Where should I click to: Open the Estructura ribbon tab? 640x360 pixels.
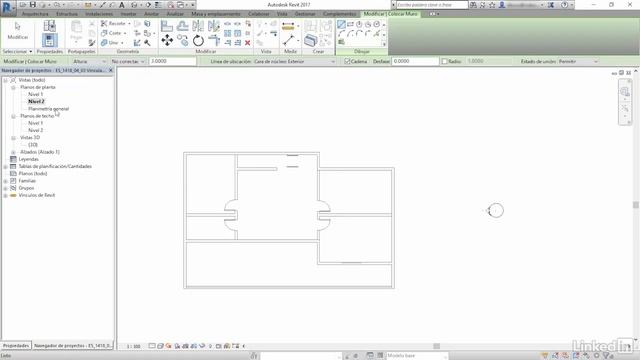tap(67, 14)
